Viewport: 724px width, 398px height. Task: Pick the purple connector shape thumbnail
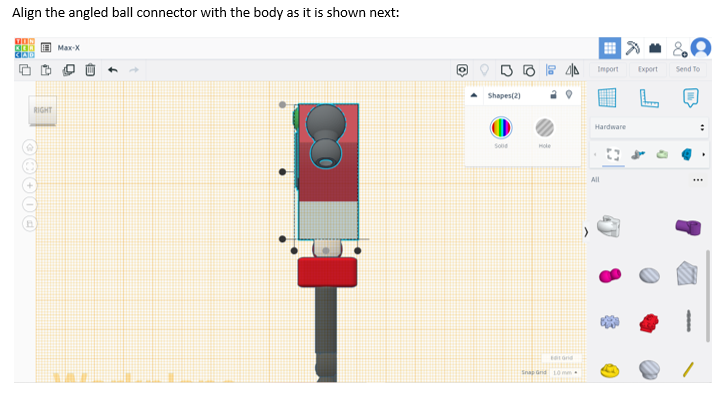(x=688, y=227)
